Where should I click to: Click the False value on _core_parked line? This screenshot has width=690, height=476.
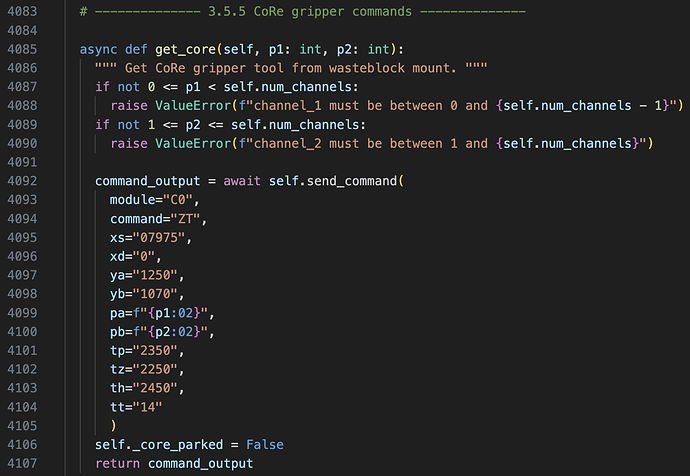(x=265, y=445)
